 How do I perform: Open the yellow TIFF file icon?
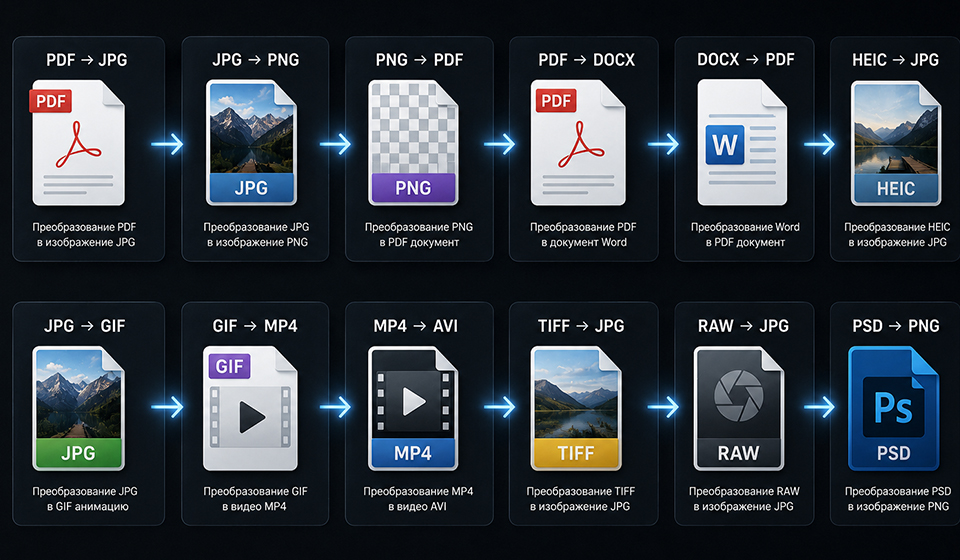[x=576, y=408]
